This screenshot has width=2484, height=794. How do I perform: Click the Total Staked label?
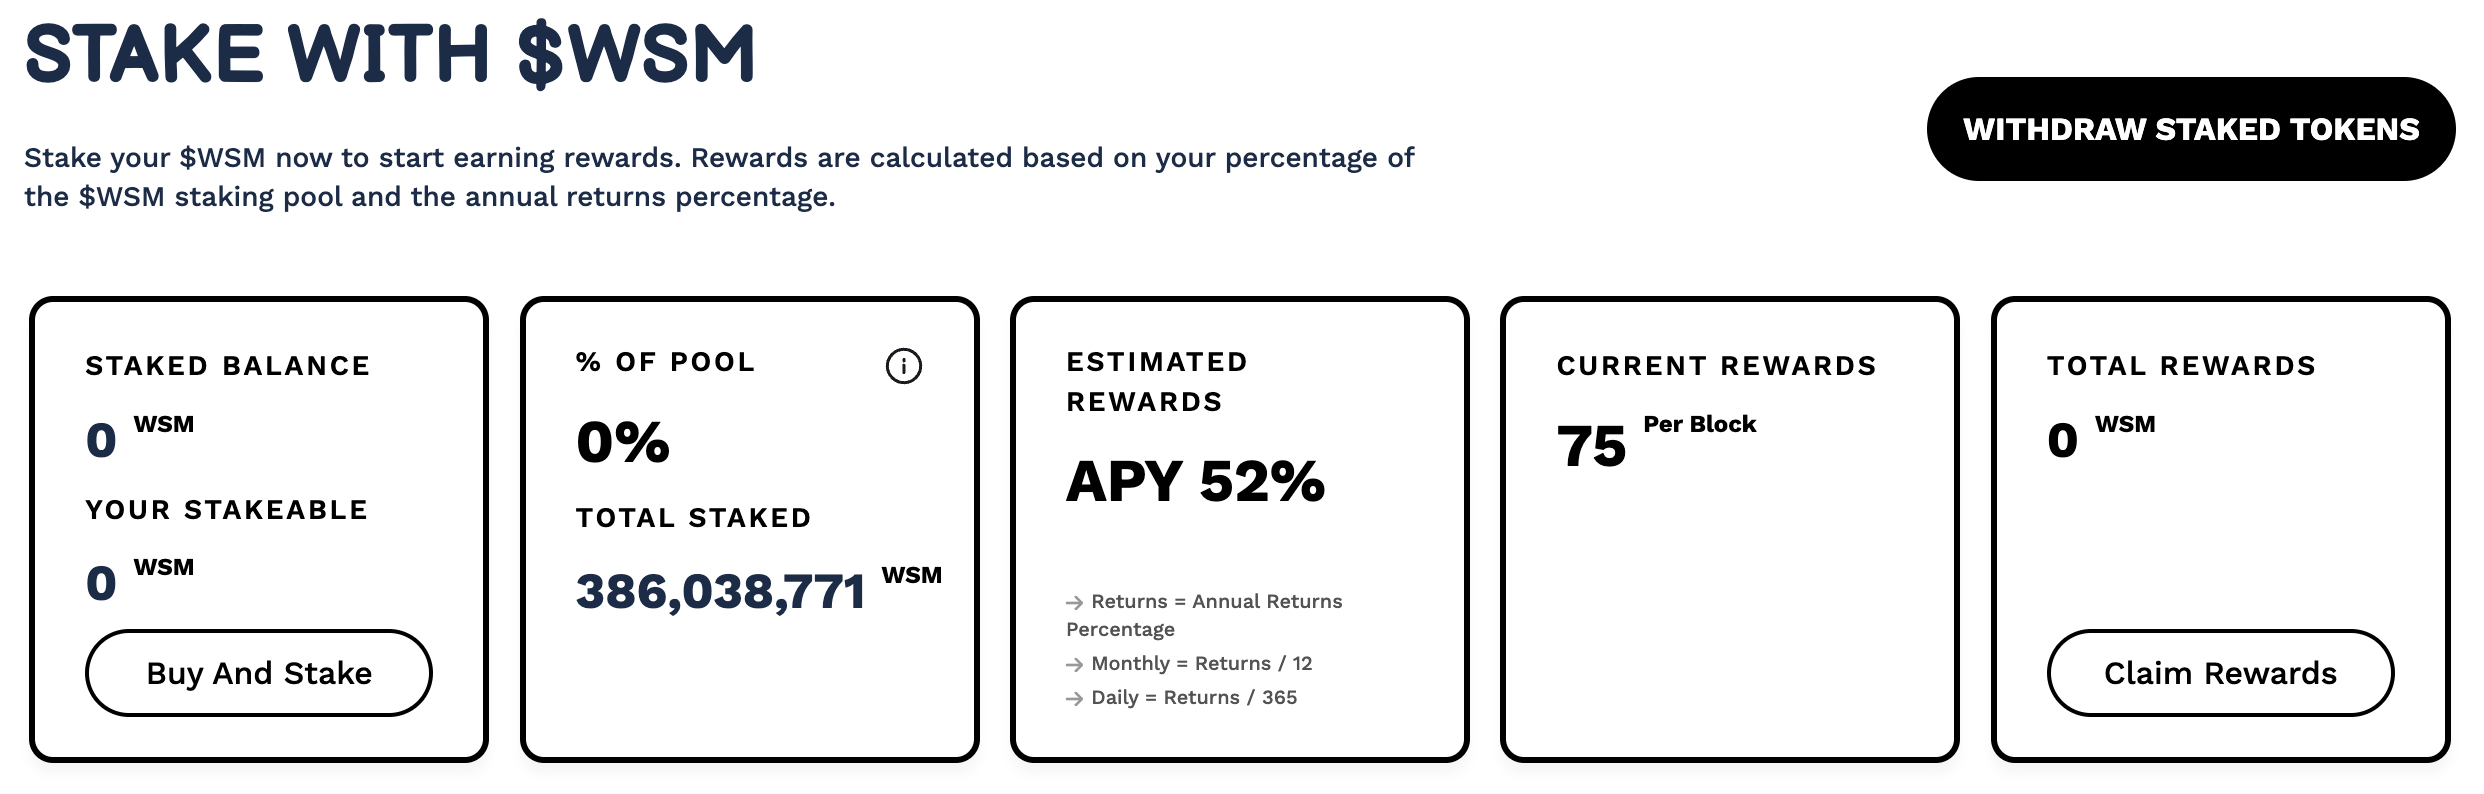(x=694, y=518)
